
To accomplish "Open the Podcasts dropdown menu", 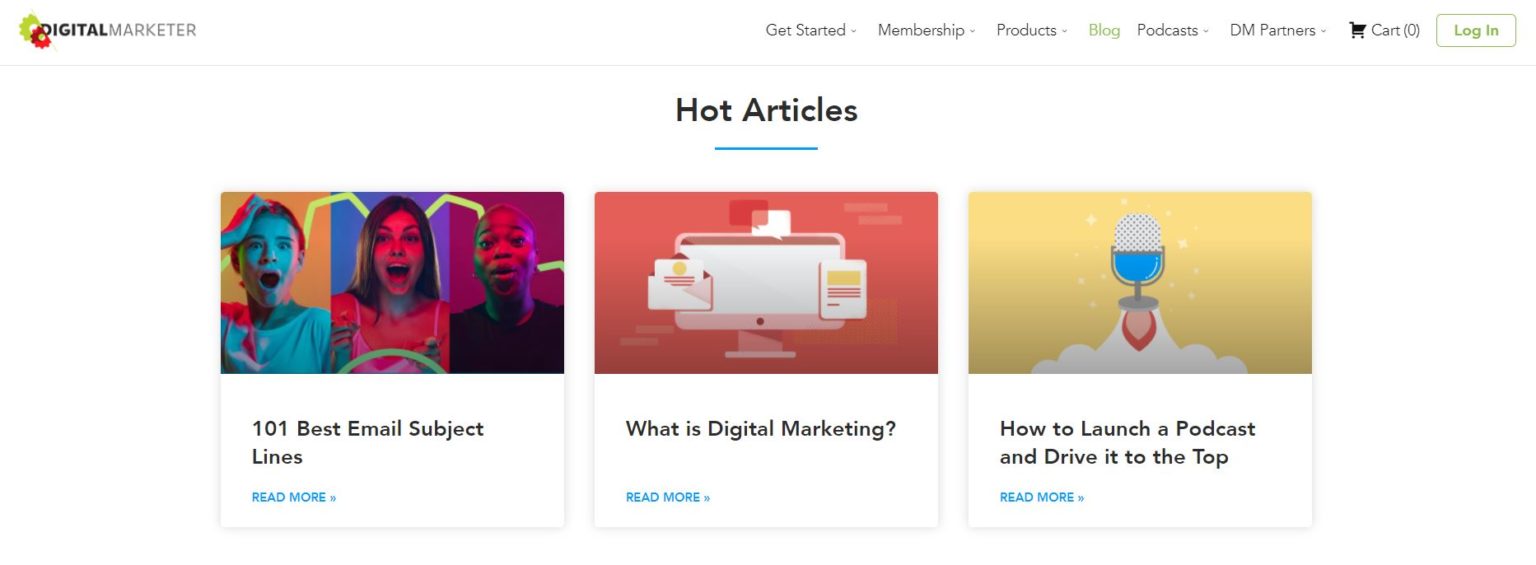I will coord(1172,30).
